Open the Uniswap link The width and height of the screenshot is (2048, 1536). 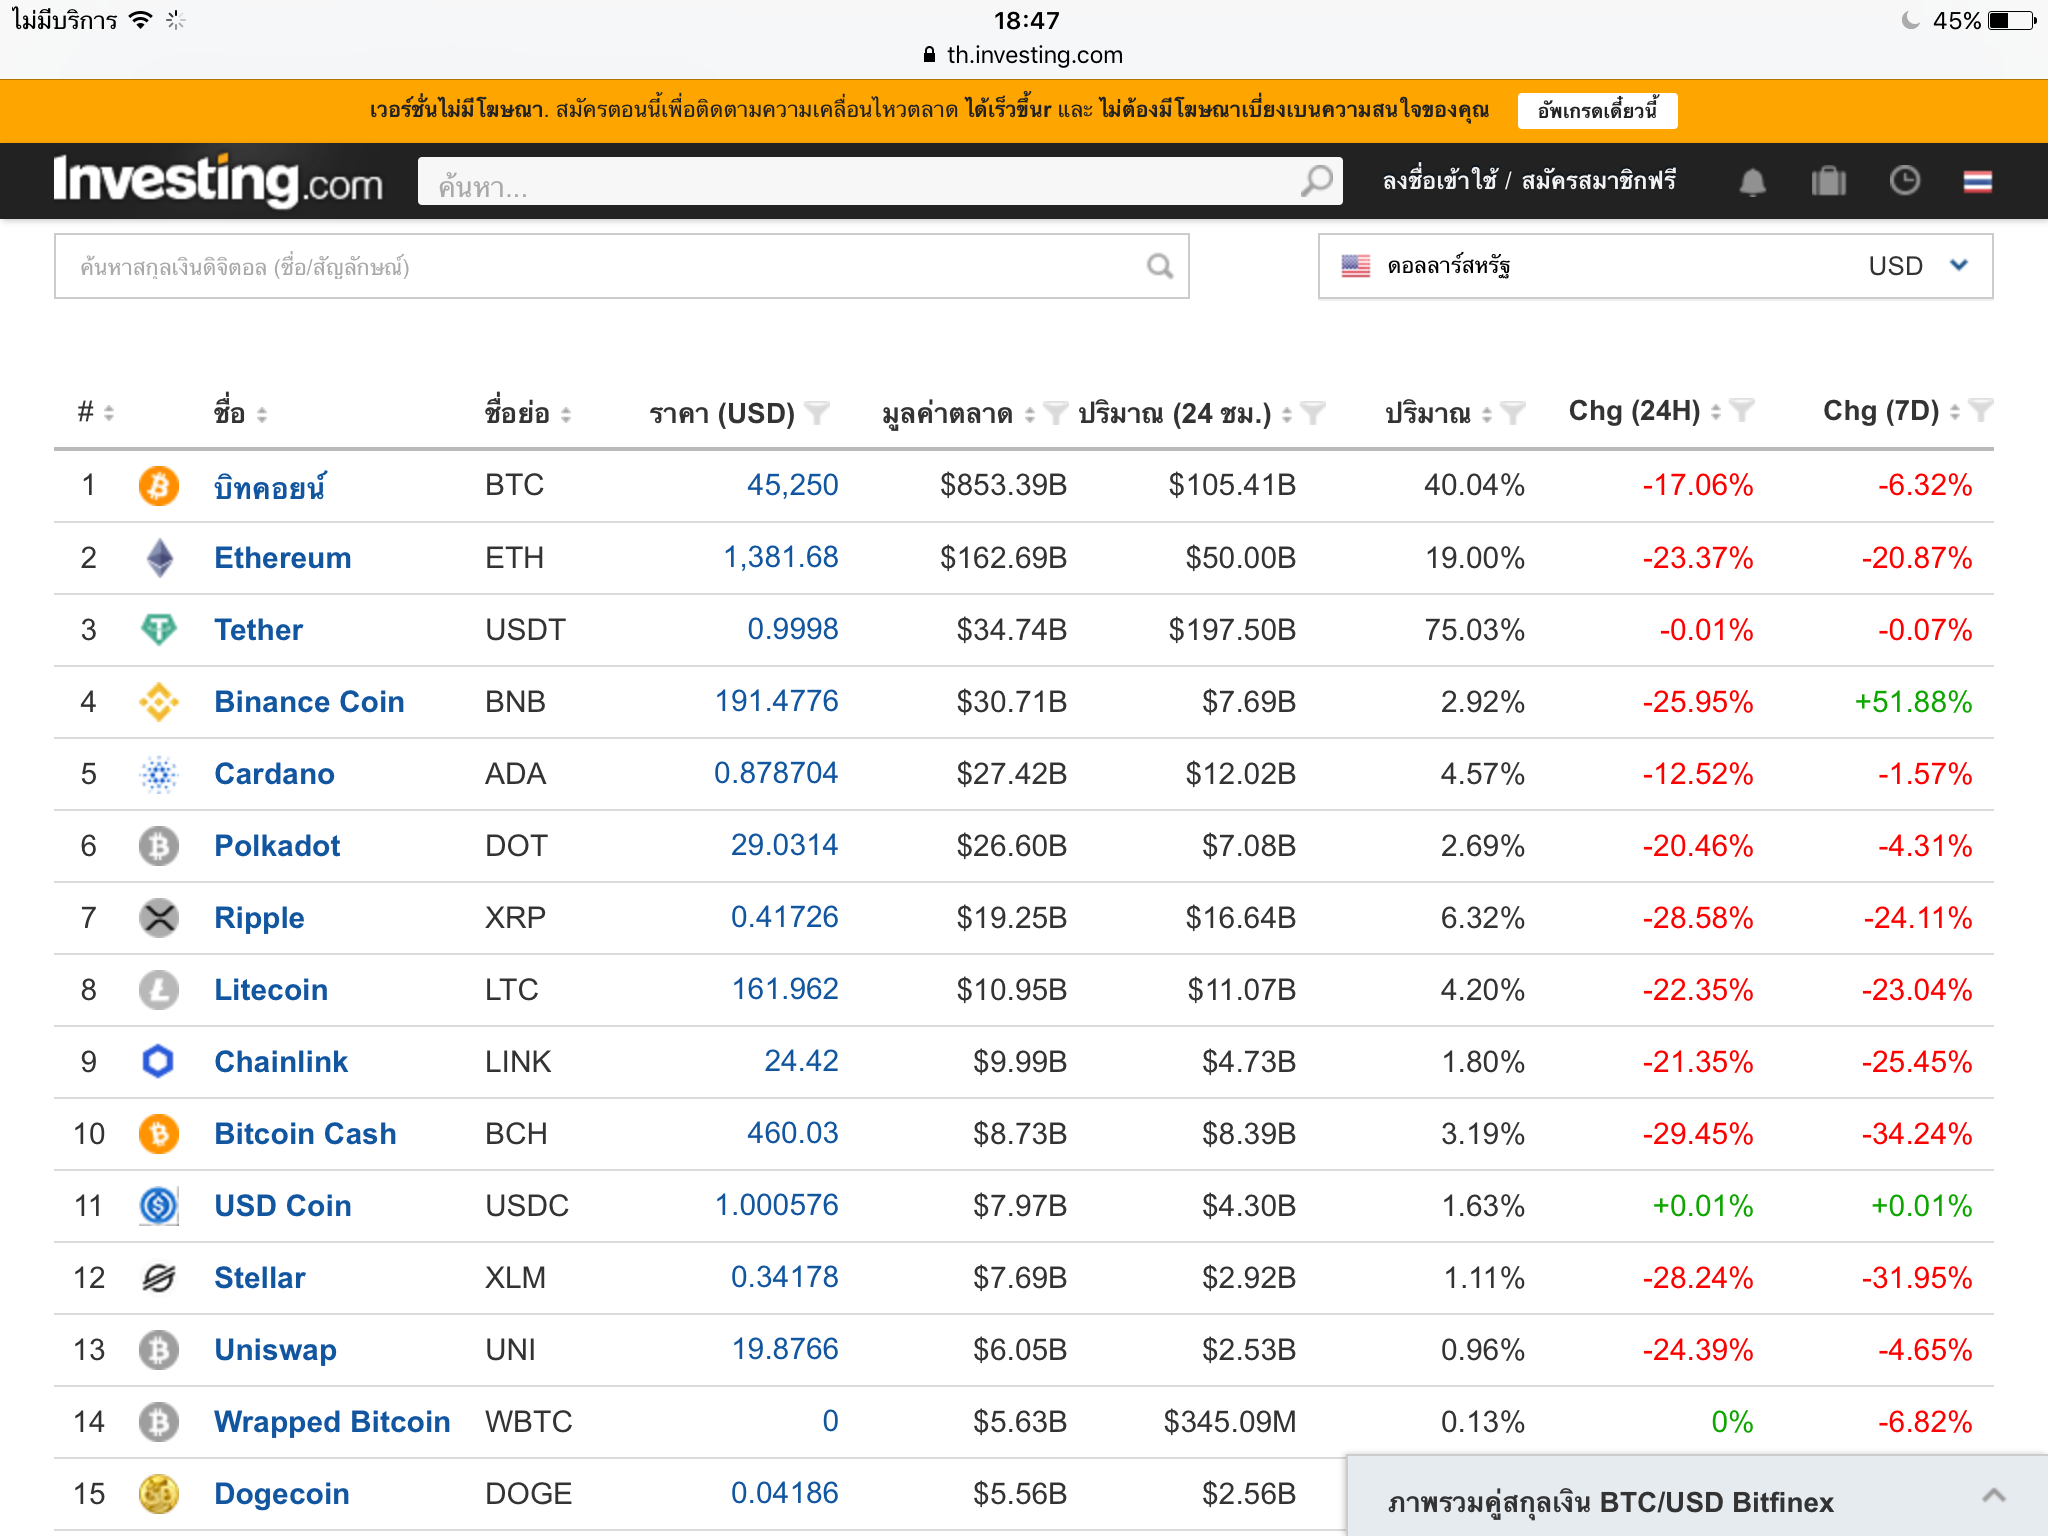pyautogui.click(x=275, y=1350)
